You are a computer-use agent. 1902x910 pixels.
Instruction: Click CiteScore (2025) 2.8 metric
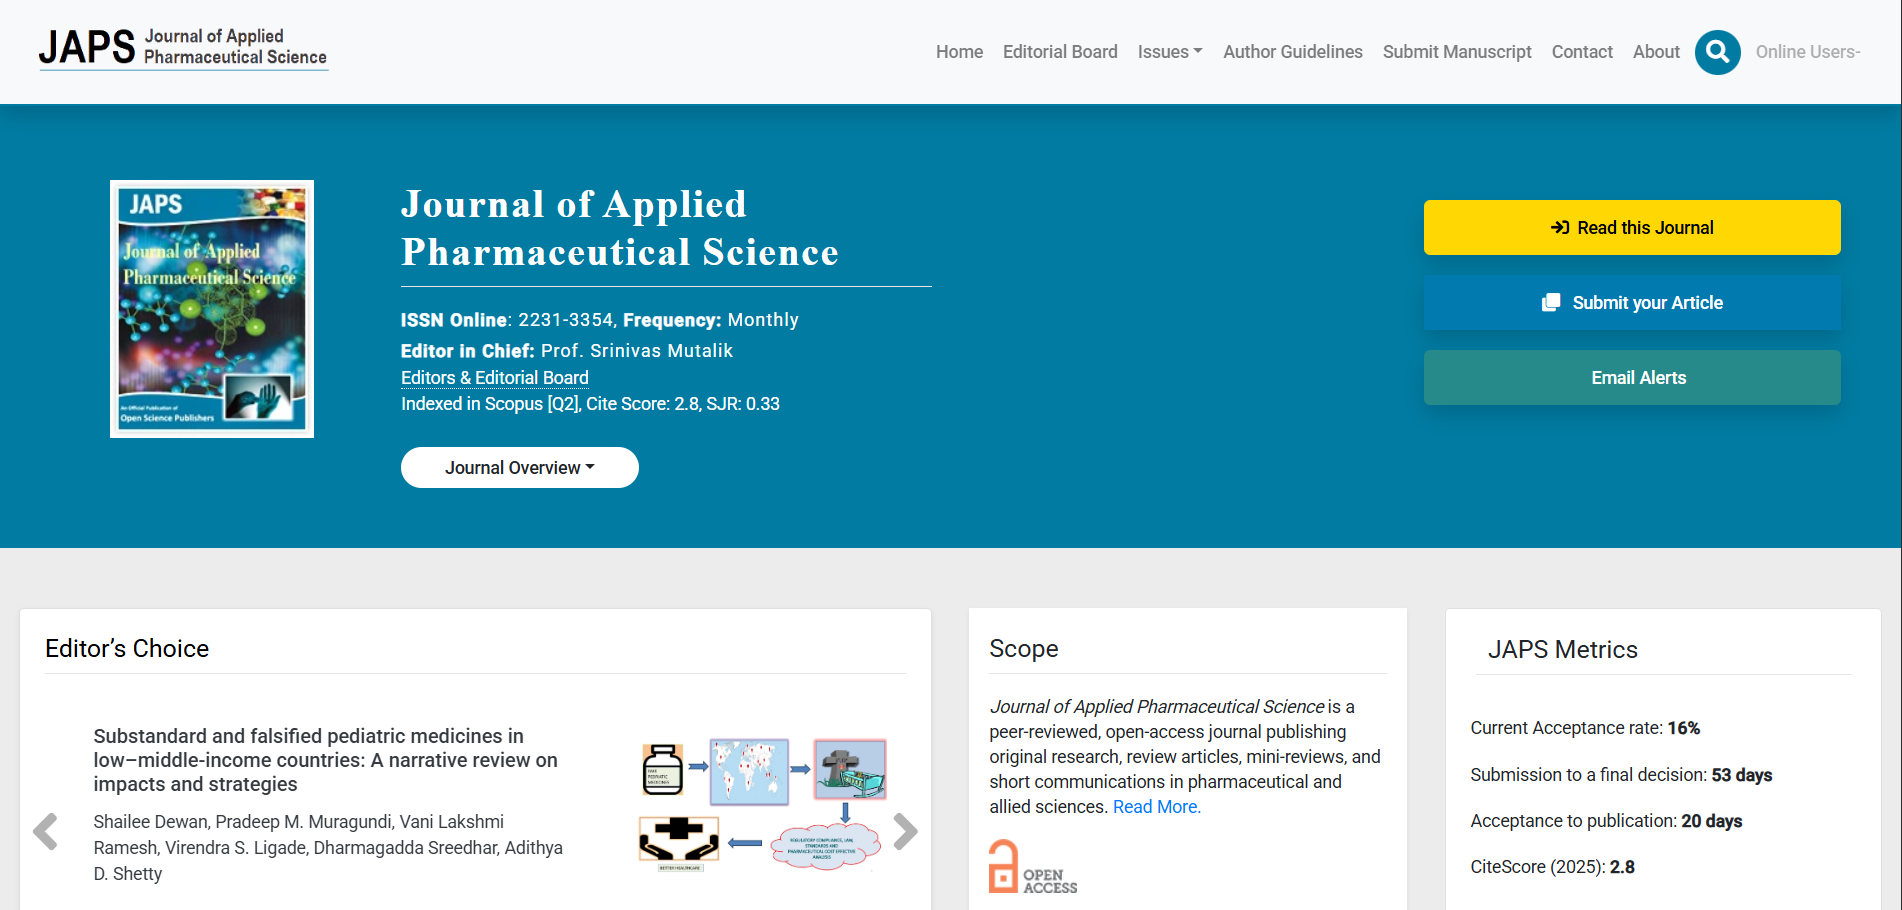click(1552, 867)
